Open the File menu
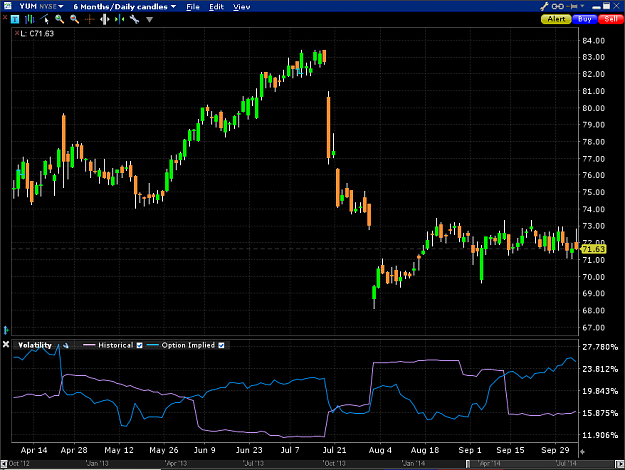This screenshot has height=470, width=625. coord(193,7)
